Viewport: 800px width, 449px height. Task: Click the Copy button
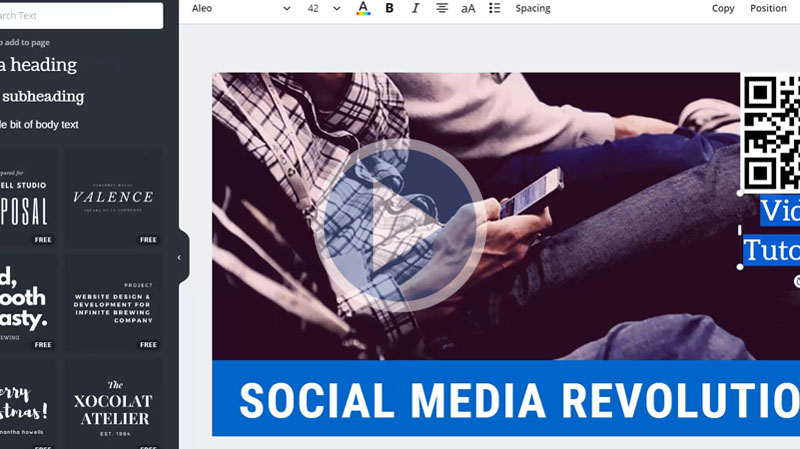(723, 8)
